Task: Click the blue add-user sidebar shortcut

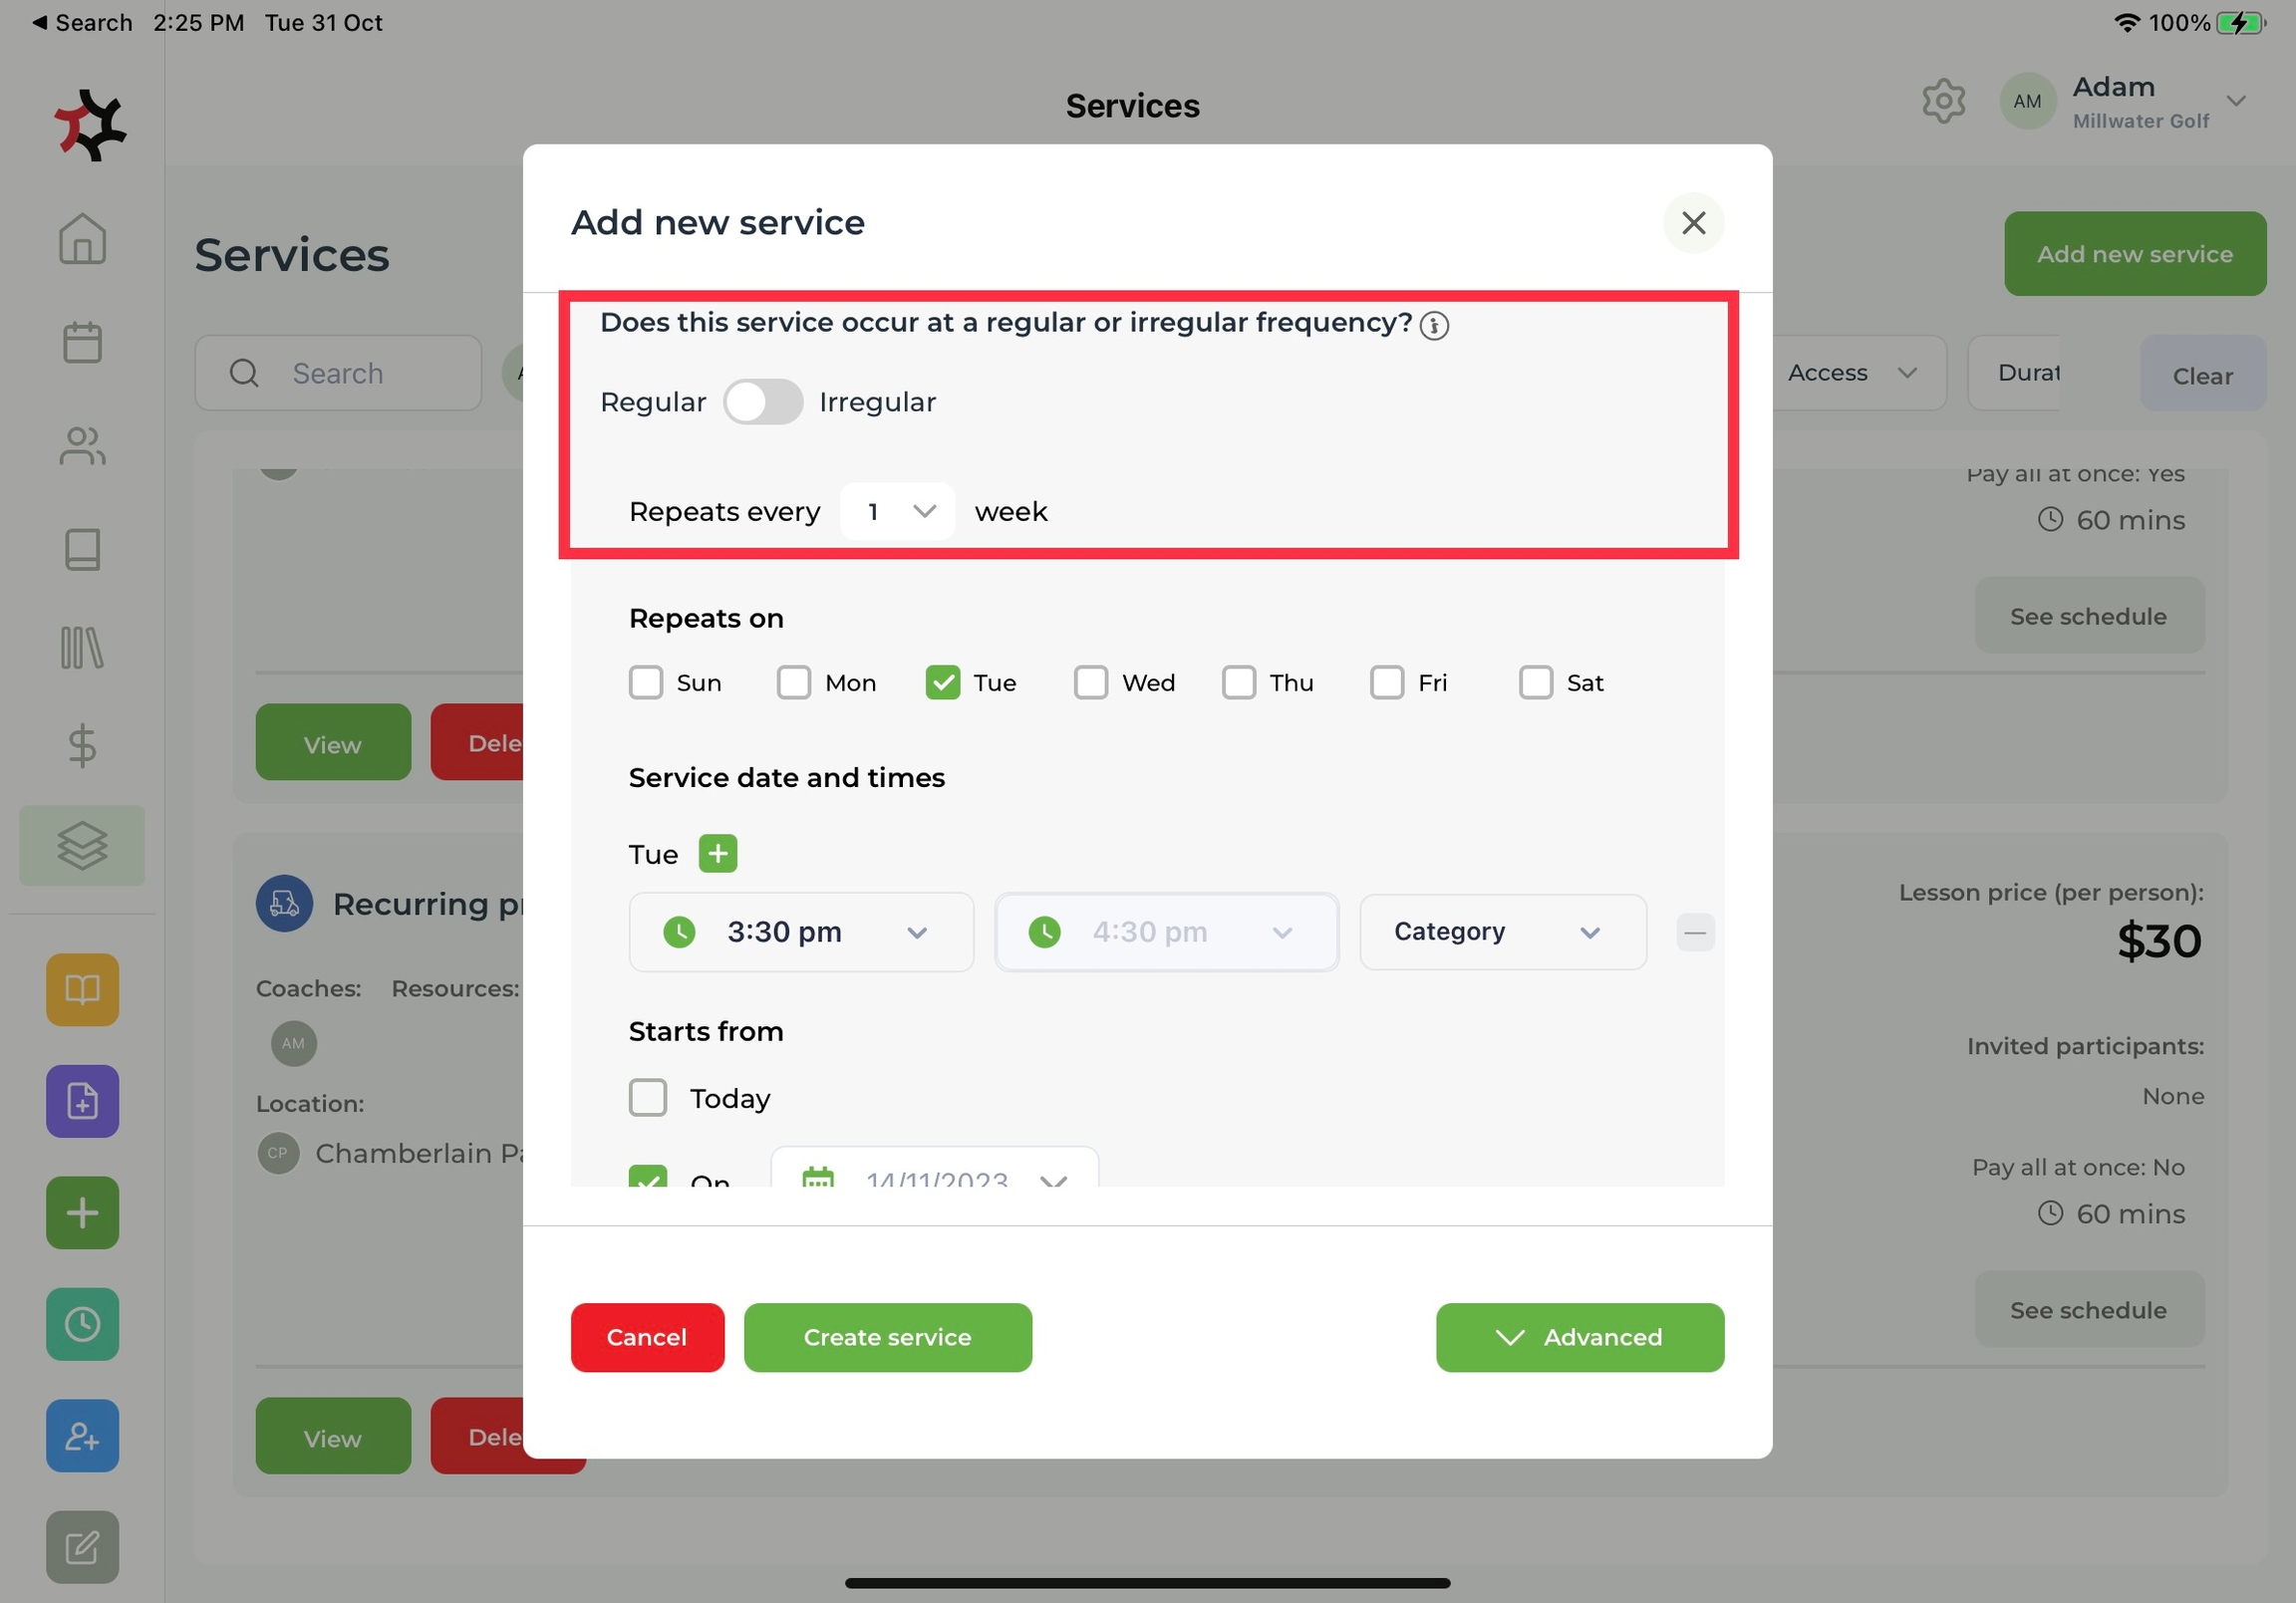Action: [82, 1436]
